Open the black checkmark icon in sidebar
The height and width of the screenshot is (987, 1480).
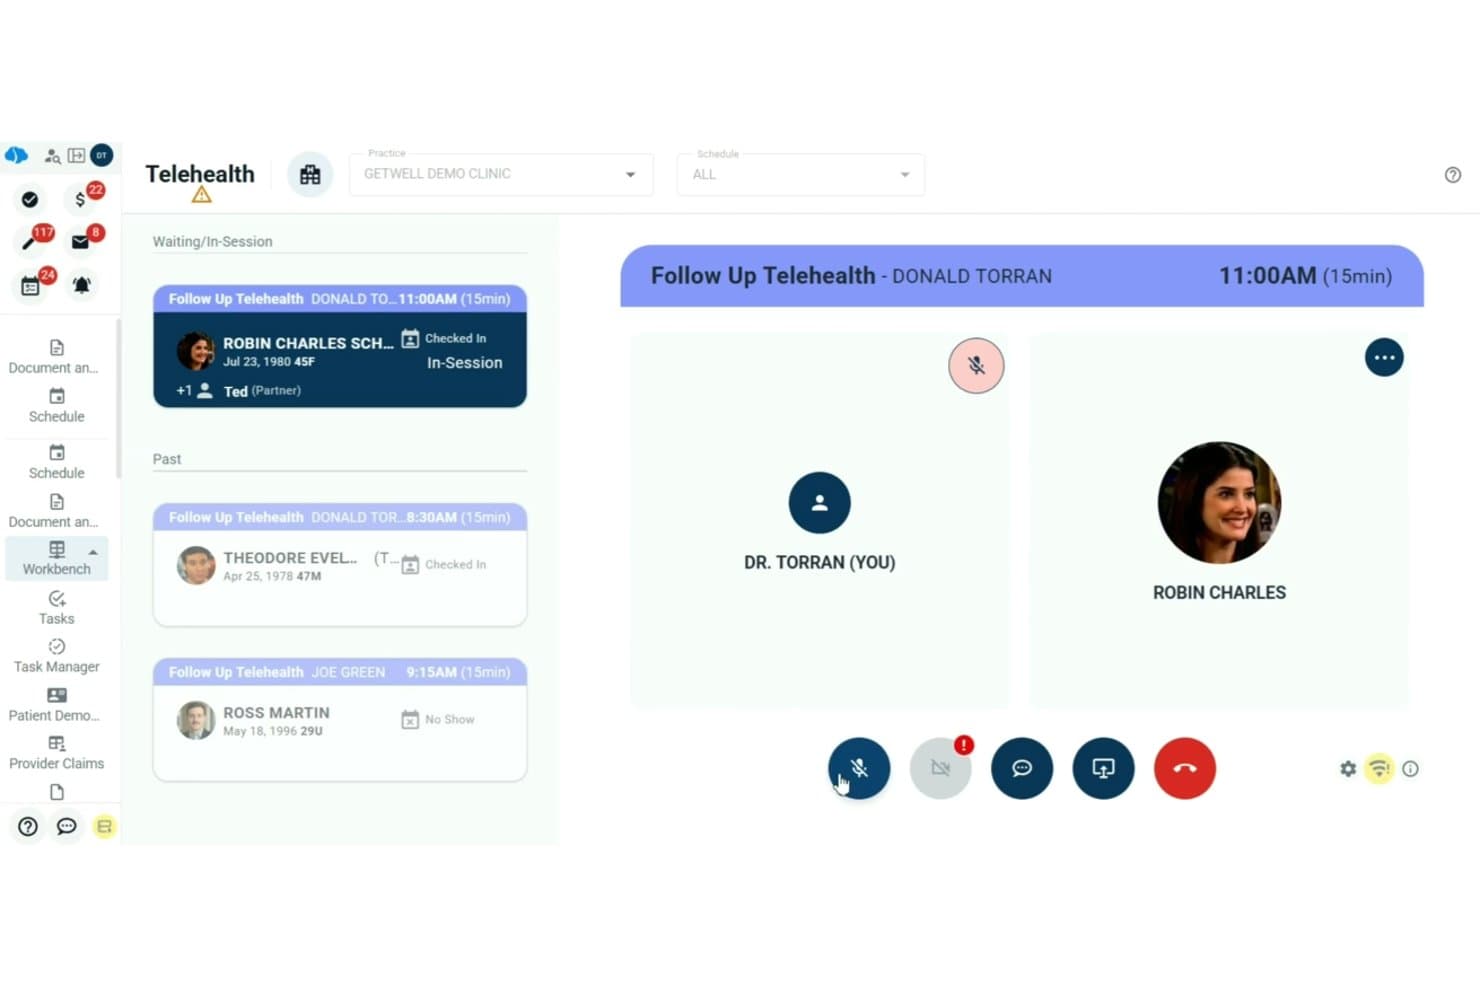click(30, 199)
